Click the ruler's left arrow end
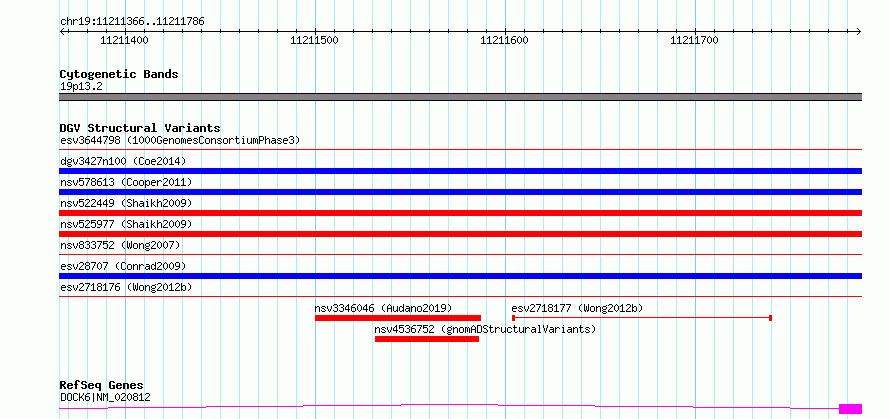 (62, 31)
